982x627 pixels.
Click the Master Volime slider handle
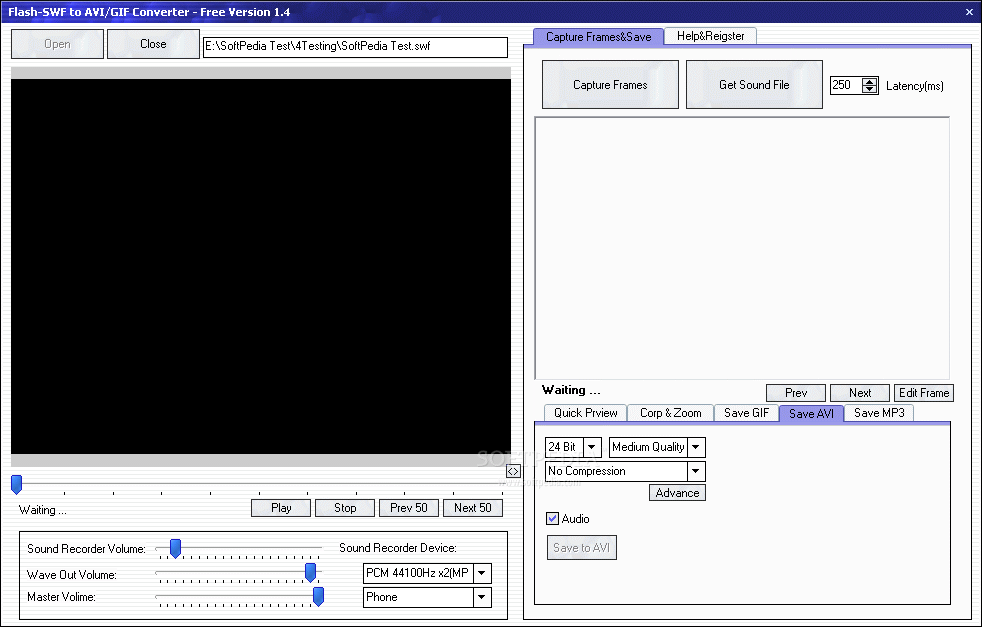click(318, 596)
